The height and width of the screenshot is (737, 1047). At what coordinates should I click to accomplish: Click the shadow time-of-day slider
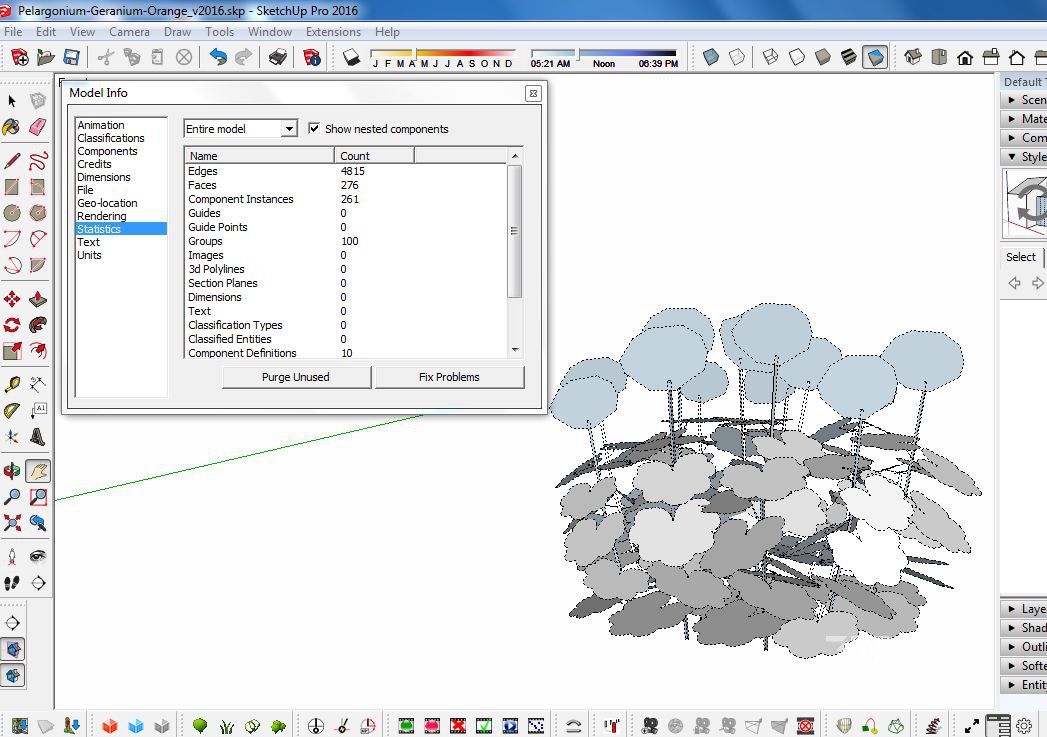[603, 53]
